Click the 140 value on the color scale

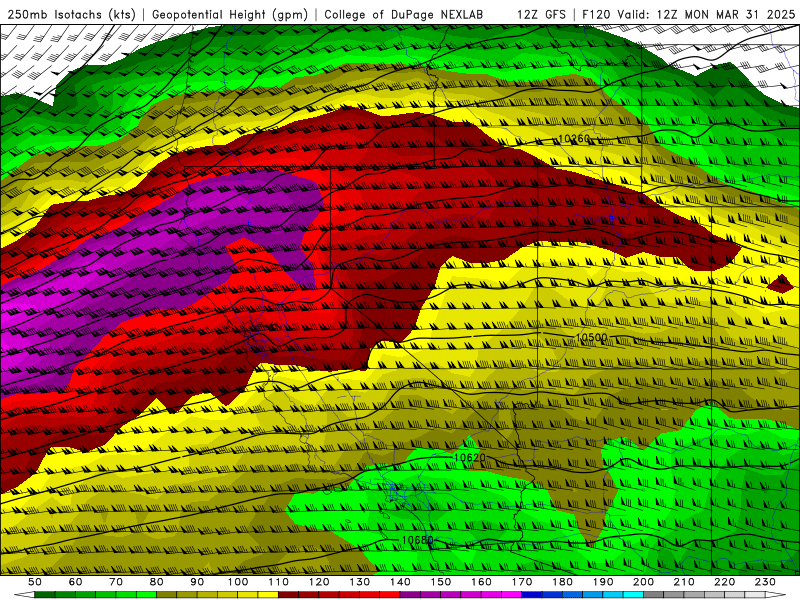400,582
